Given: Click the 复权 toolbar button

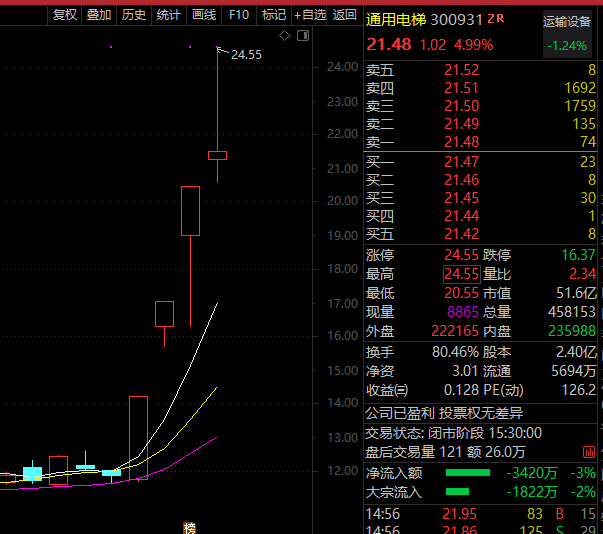Looking at the screenshot, I should (65, 15).
